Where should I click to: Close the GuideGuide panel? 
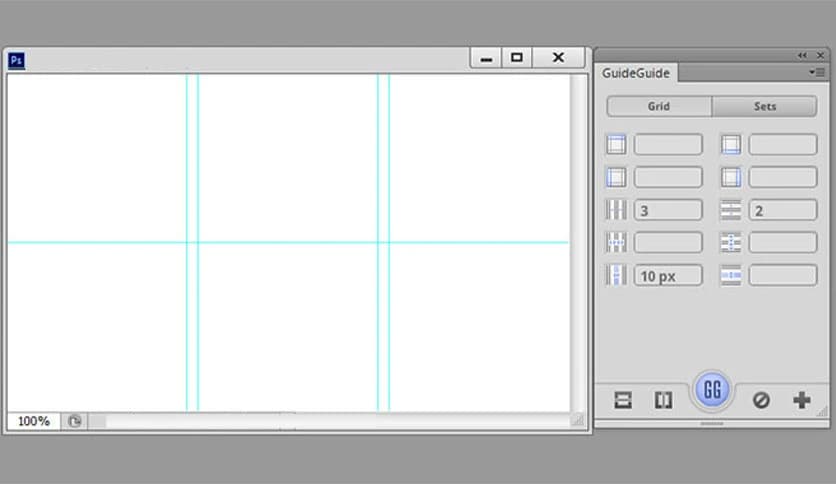click(821, 55)
